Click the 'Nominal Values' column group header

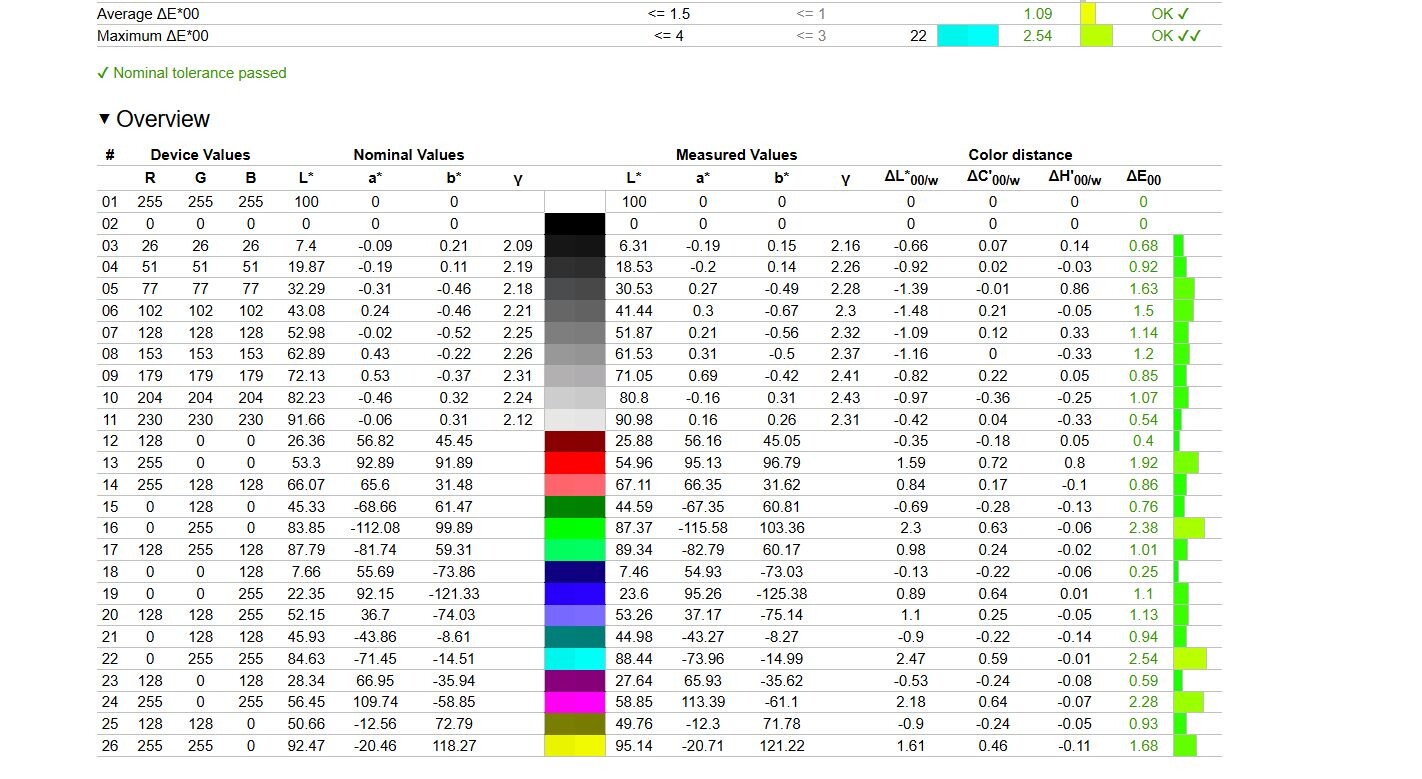tap(409, 155)
